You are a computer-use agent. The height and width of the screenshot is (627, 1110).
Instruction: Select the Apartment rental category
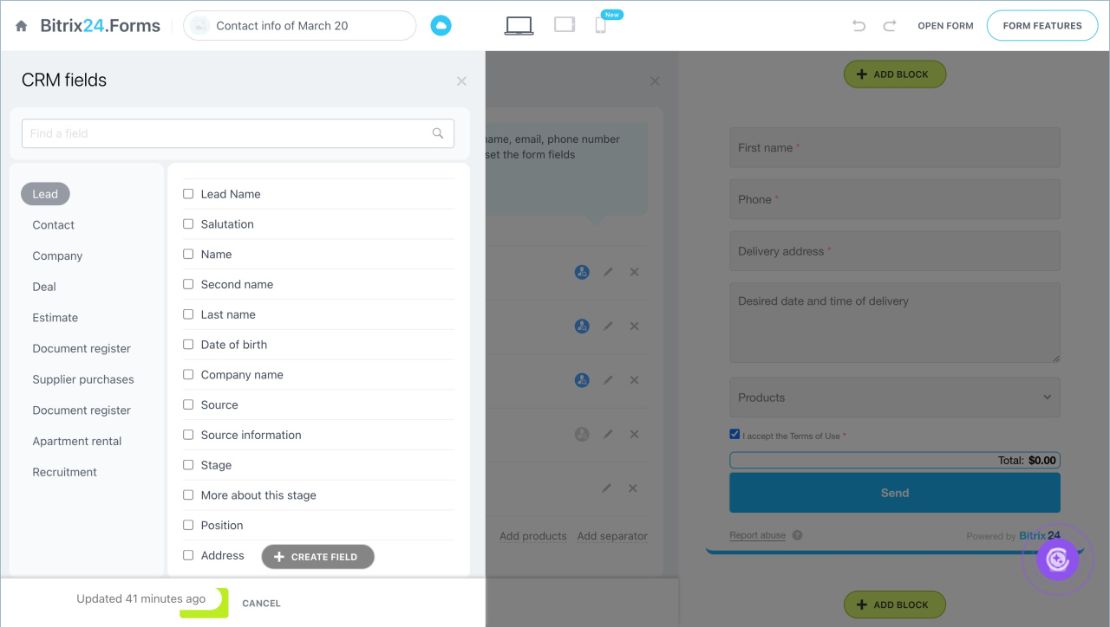coord(77,441)
